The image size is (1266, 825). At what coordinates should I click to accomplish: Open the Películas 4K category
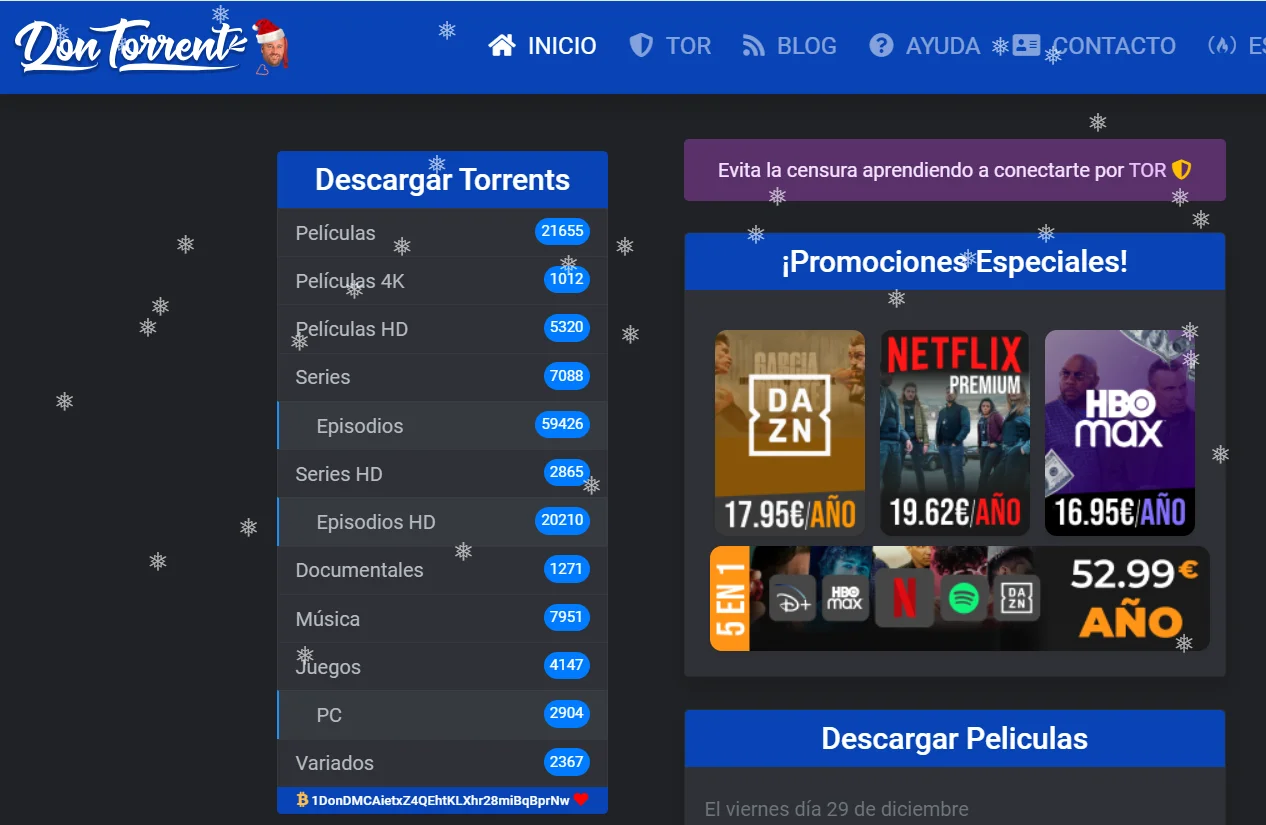coord(442,281)
